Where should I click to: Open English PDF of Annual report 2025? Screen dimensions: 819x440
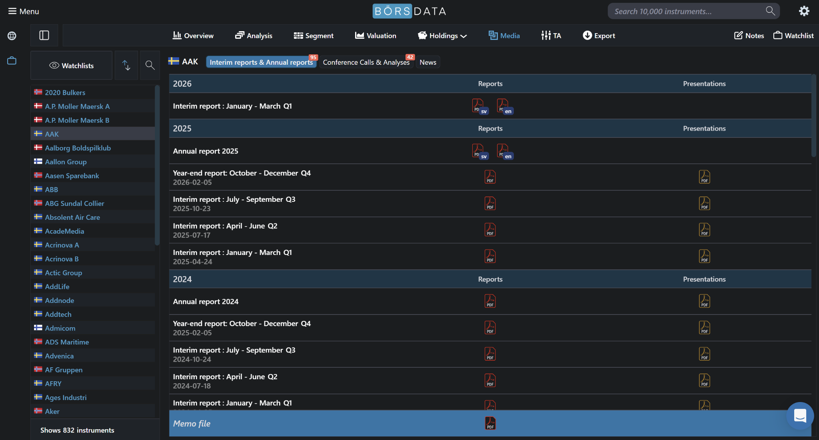[x=504, y=151]
